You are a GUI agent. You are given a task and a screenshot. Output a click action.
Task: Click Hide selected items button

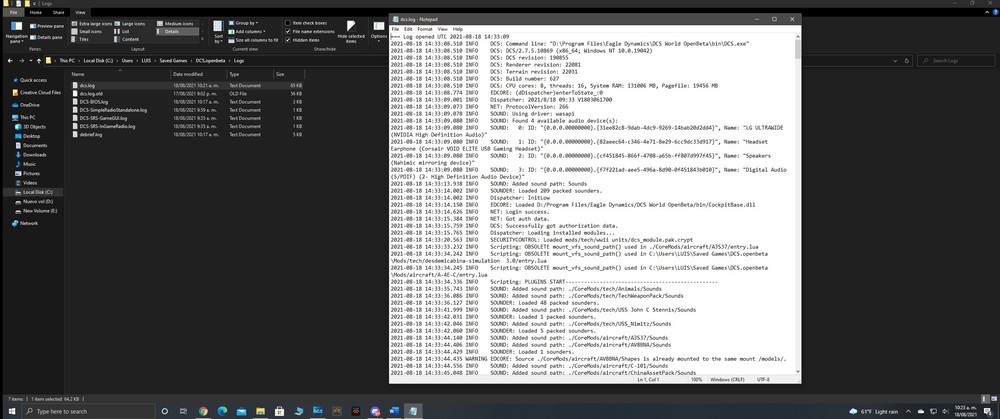[x=351, y=32]
